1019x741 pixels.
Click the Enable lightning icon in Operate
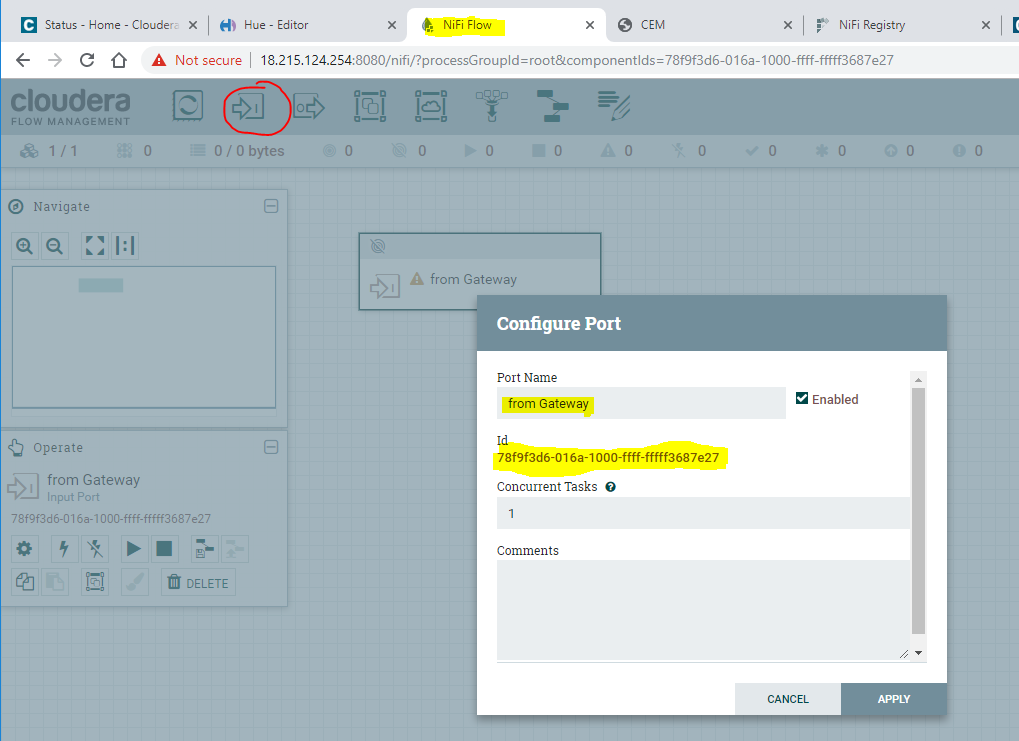64,549
